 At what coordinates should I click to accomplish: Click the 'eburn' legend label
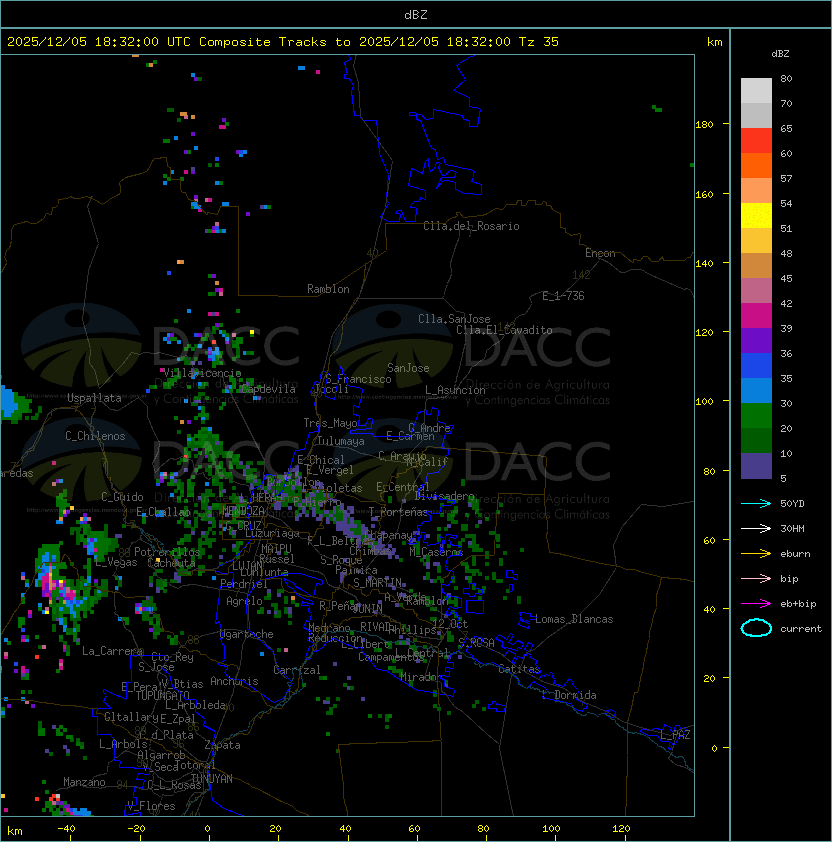point(795,554)
